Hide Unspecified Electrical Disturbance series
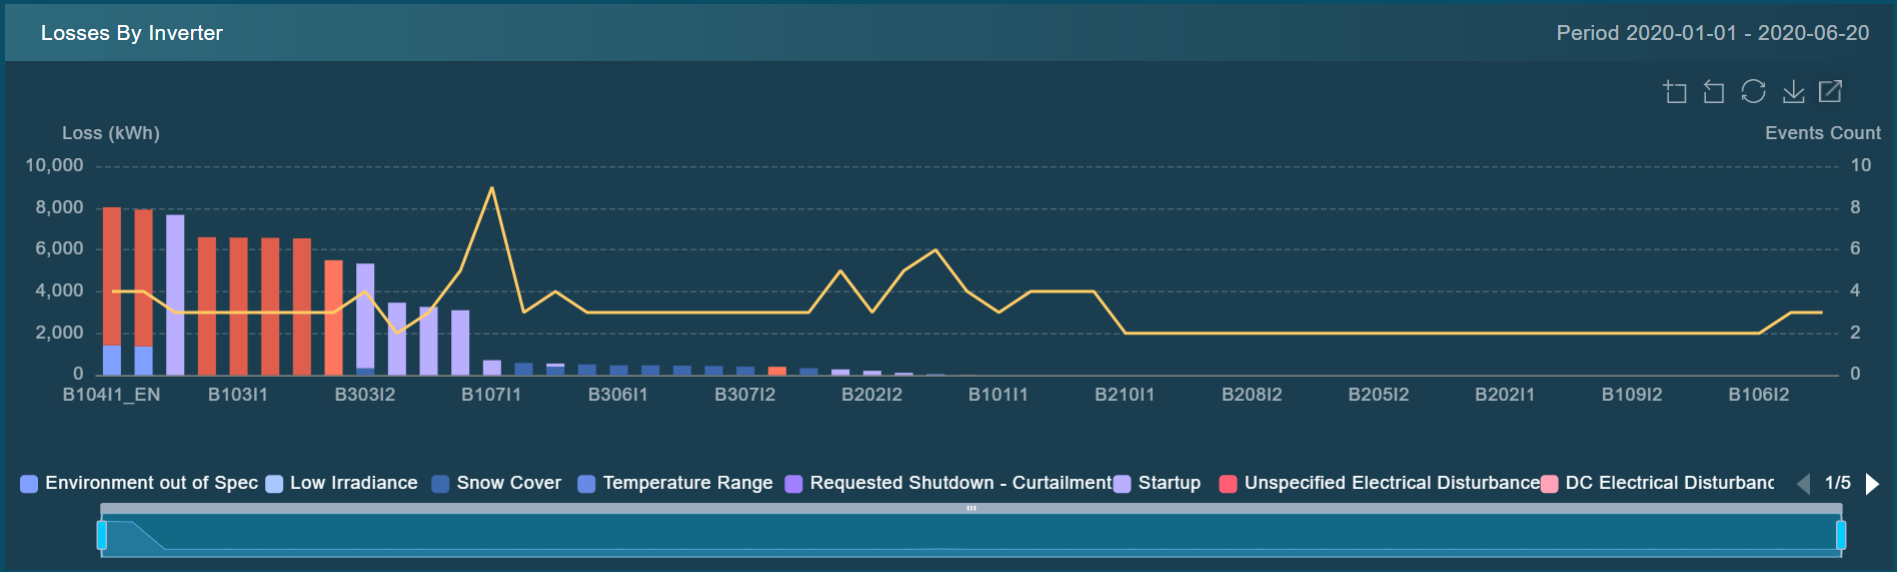 [1379, 483]
